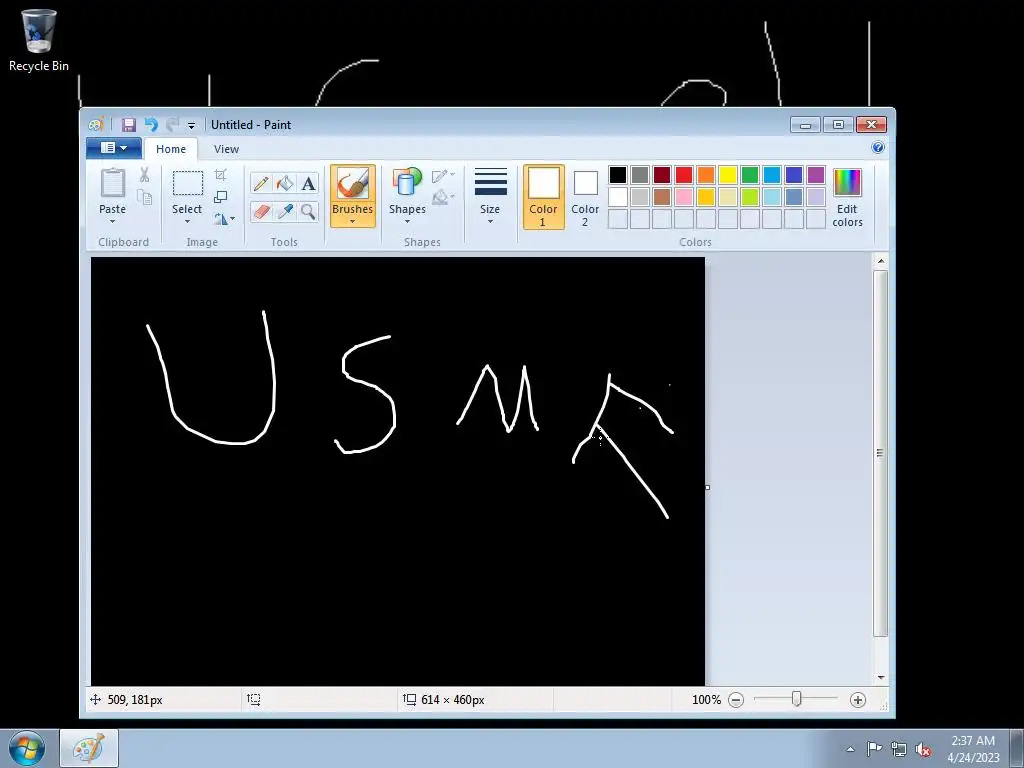1024x768 pixels.
Task: Open the Shape outline dropdown
Action: (x=443, y=175)
